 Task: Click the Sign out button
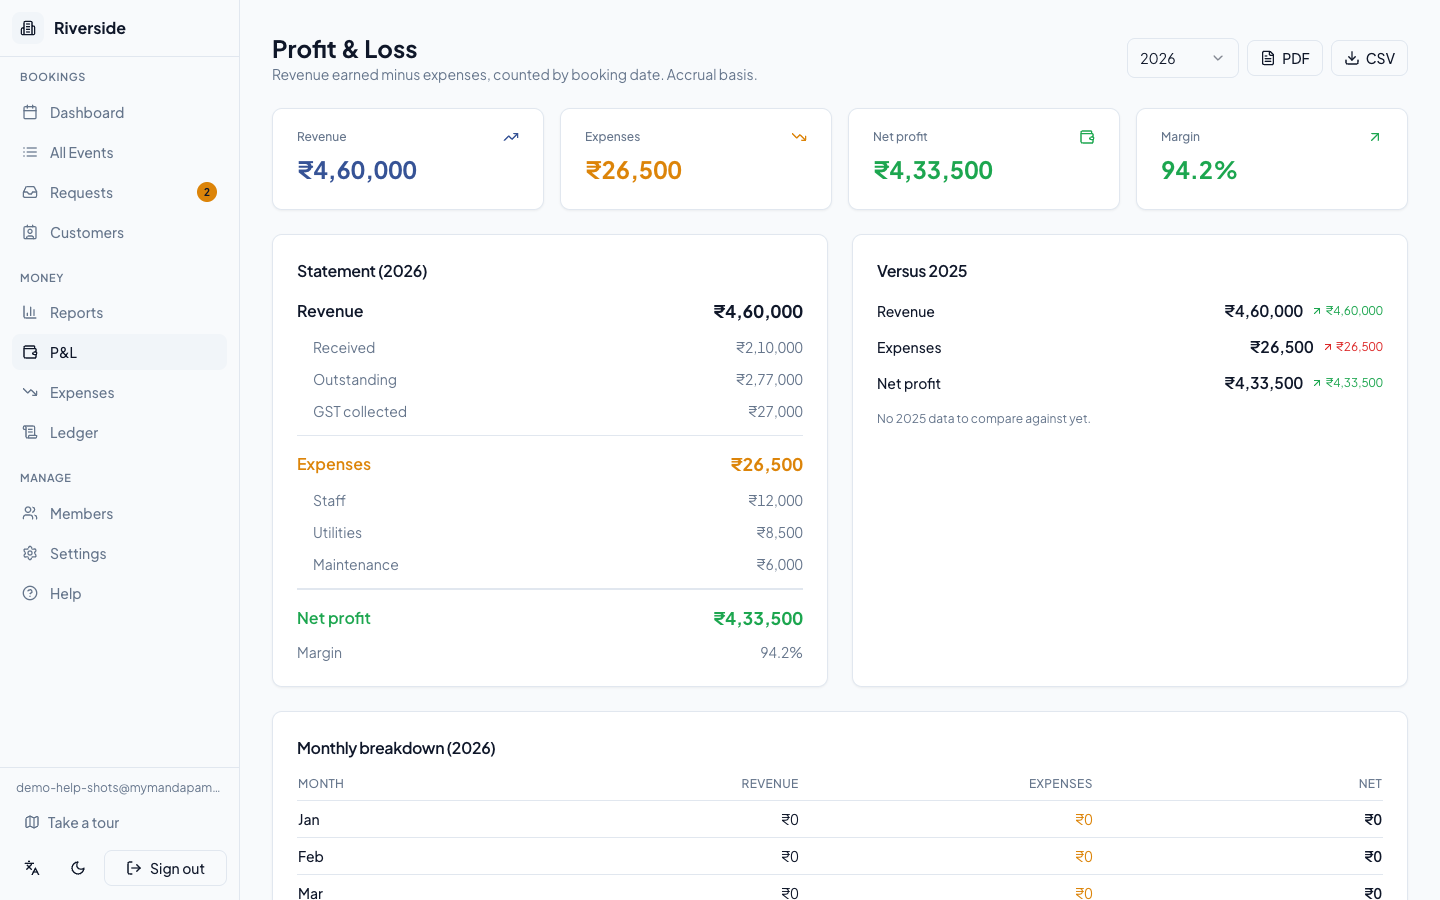pyautogui.click(x=165, y=868)
